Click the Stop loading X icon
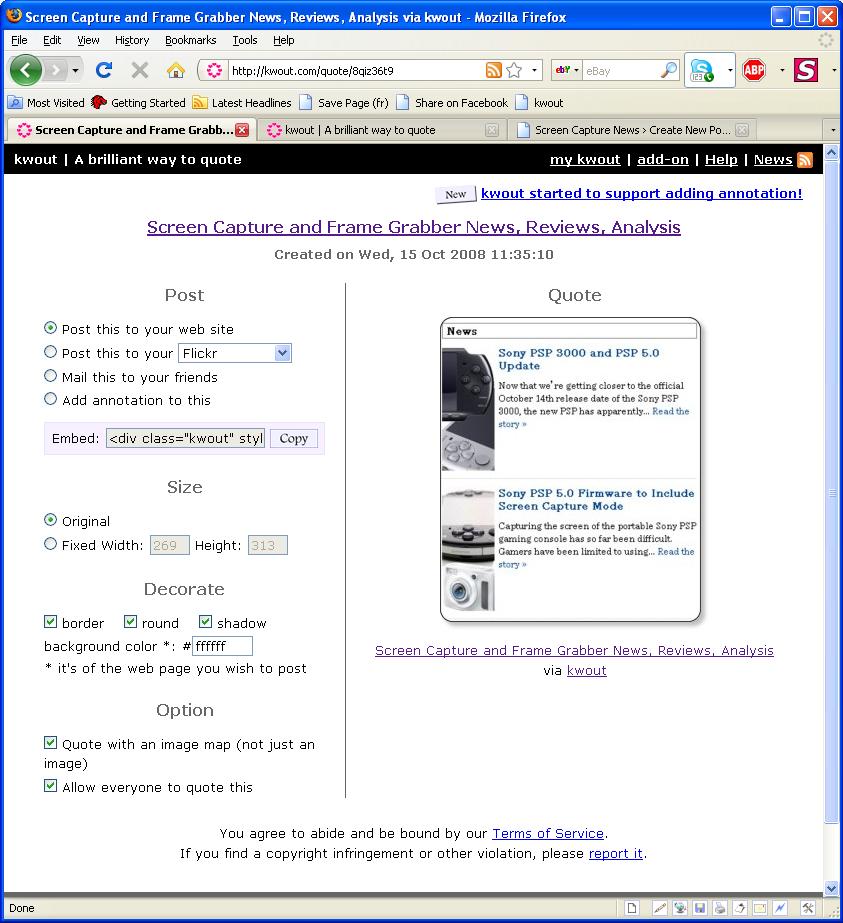The image size is (843, 923). pyautogui.click(x=140, y=71)
